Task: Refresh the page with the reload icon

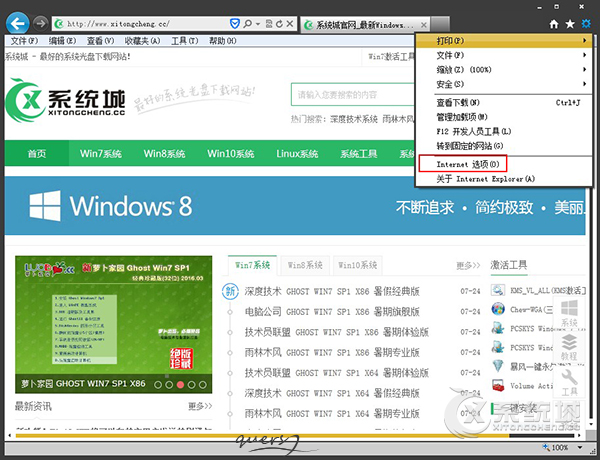Action: click(279, 24)
